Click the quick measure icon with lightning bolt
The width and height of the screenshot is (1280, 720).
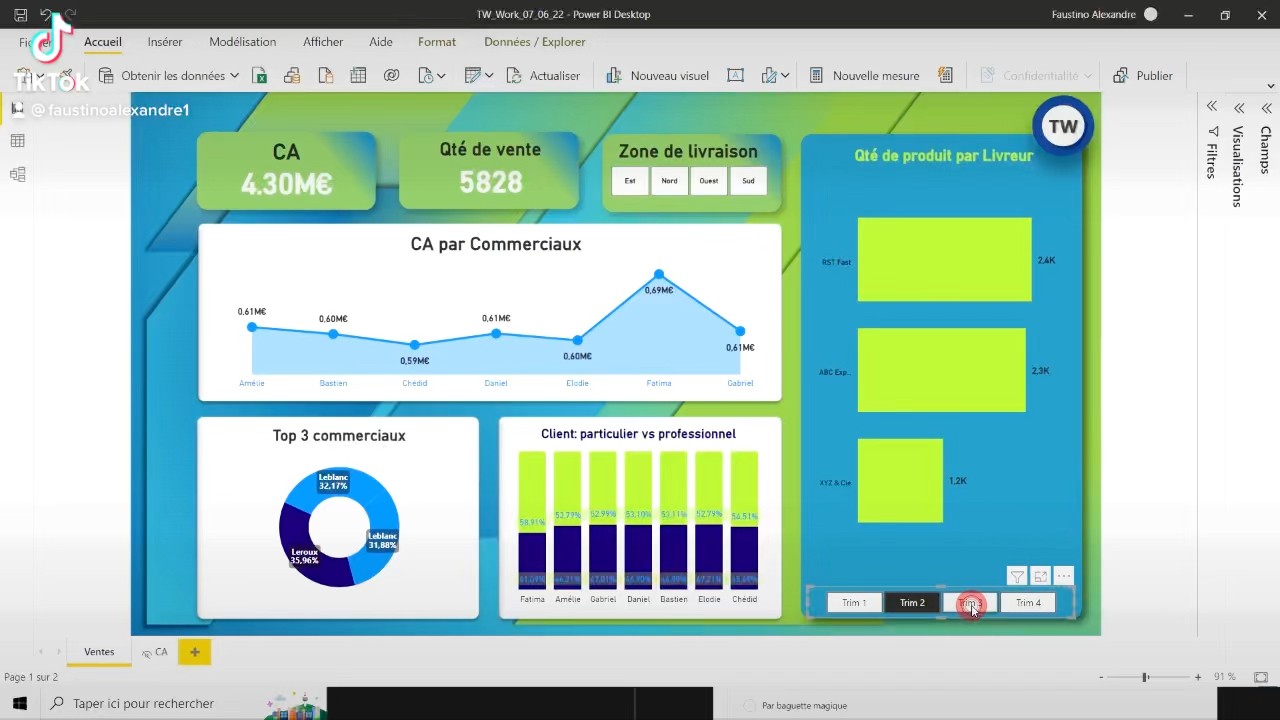[945, 76]
